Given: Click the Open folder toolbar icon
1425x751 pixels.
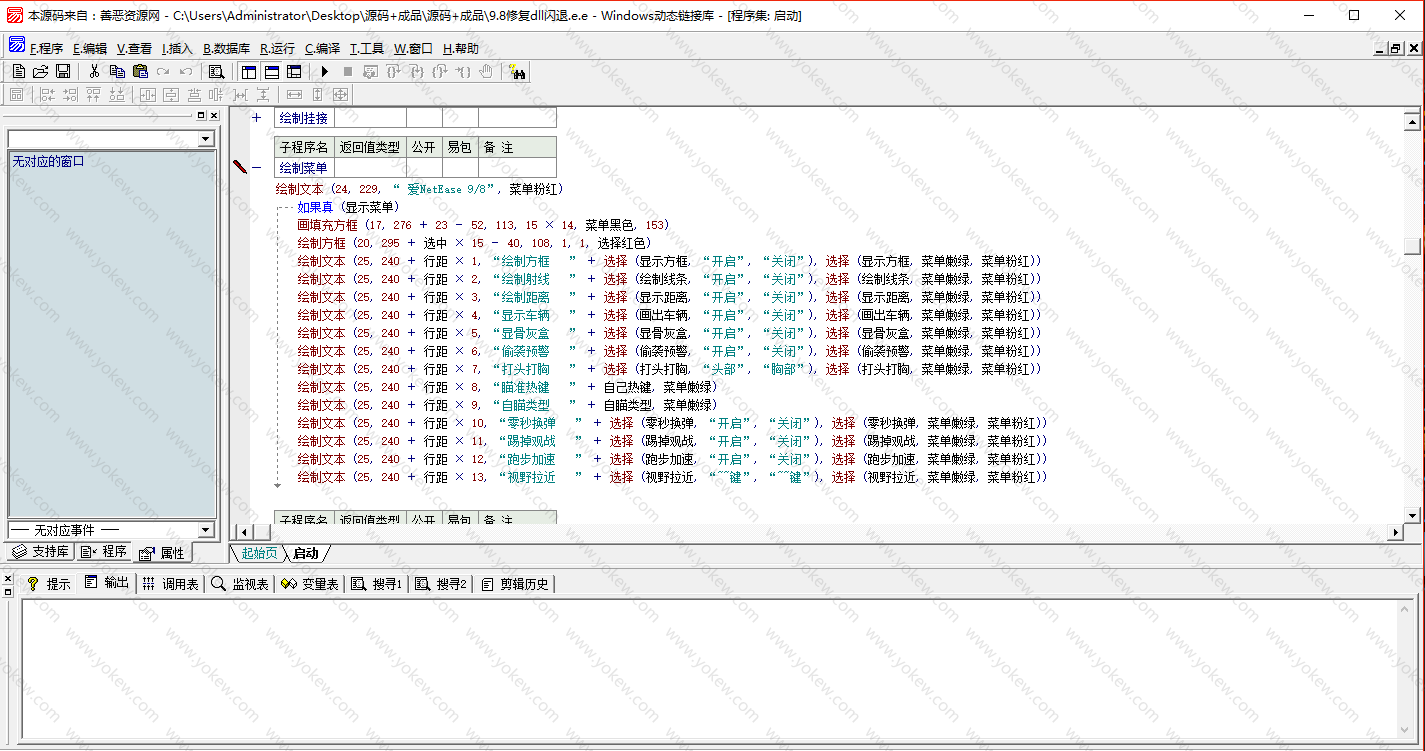Looking at the screenshot, I should 40,71.
